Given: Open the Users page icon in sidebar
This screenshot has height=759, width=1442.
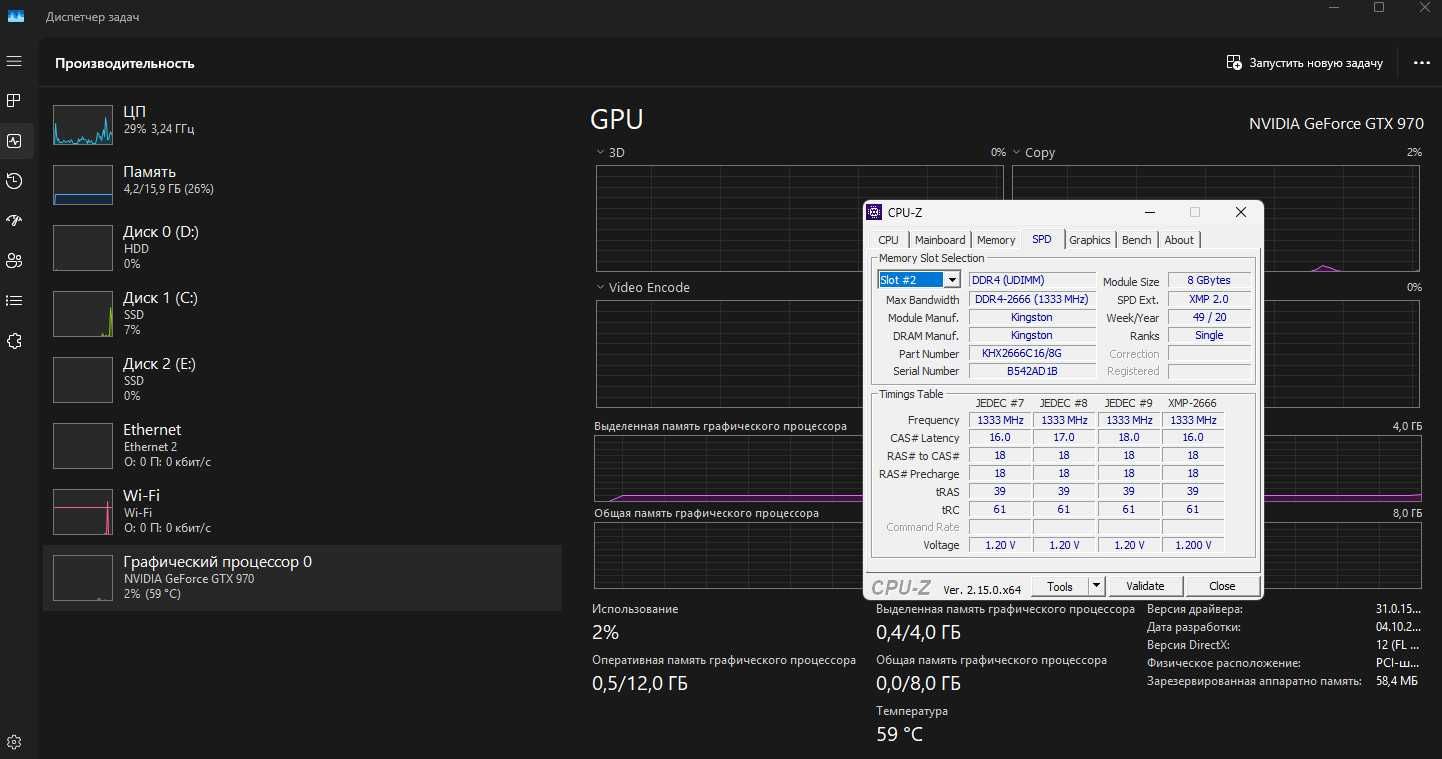Looking at the screenshot, I should pos(14,261).
